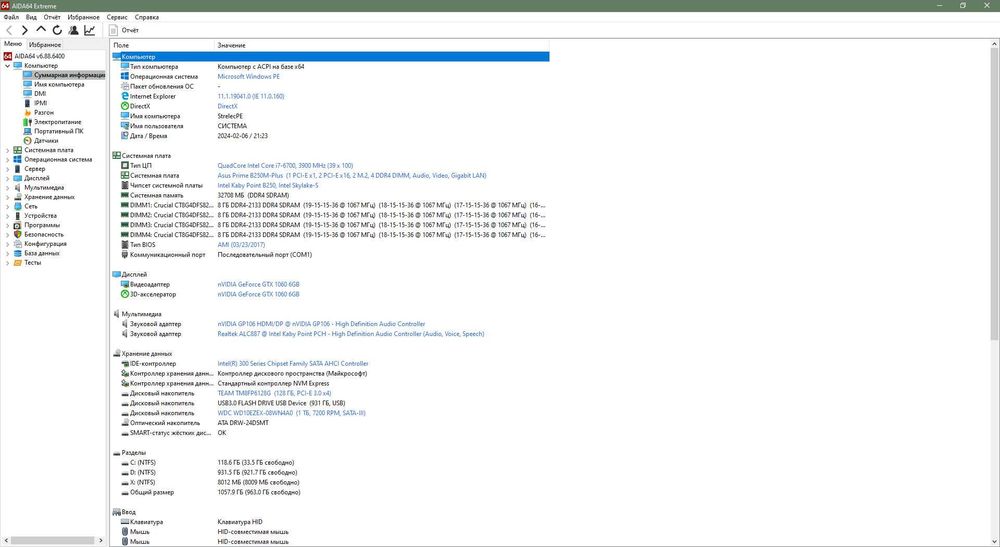Click the Refresh toolbar icon
1000x547 pixels.
[x=57, y=30]
